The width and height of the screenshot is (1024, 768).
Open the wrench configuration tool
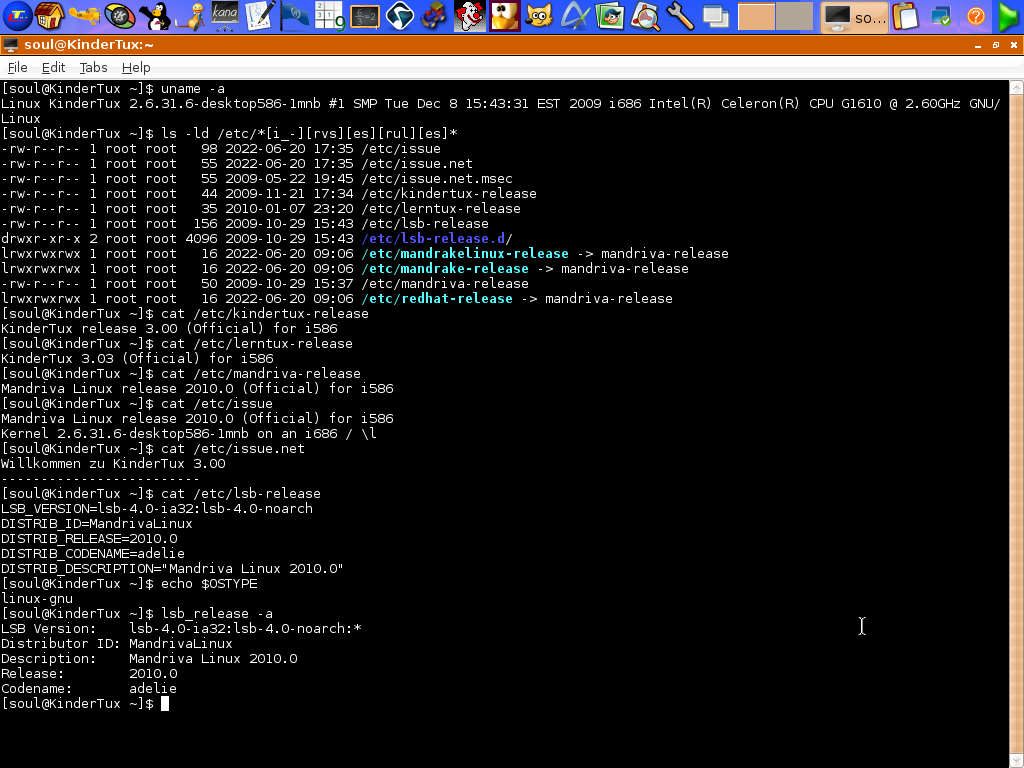(x=680, y=16)
